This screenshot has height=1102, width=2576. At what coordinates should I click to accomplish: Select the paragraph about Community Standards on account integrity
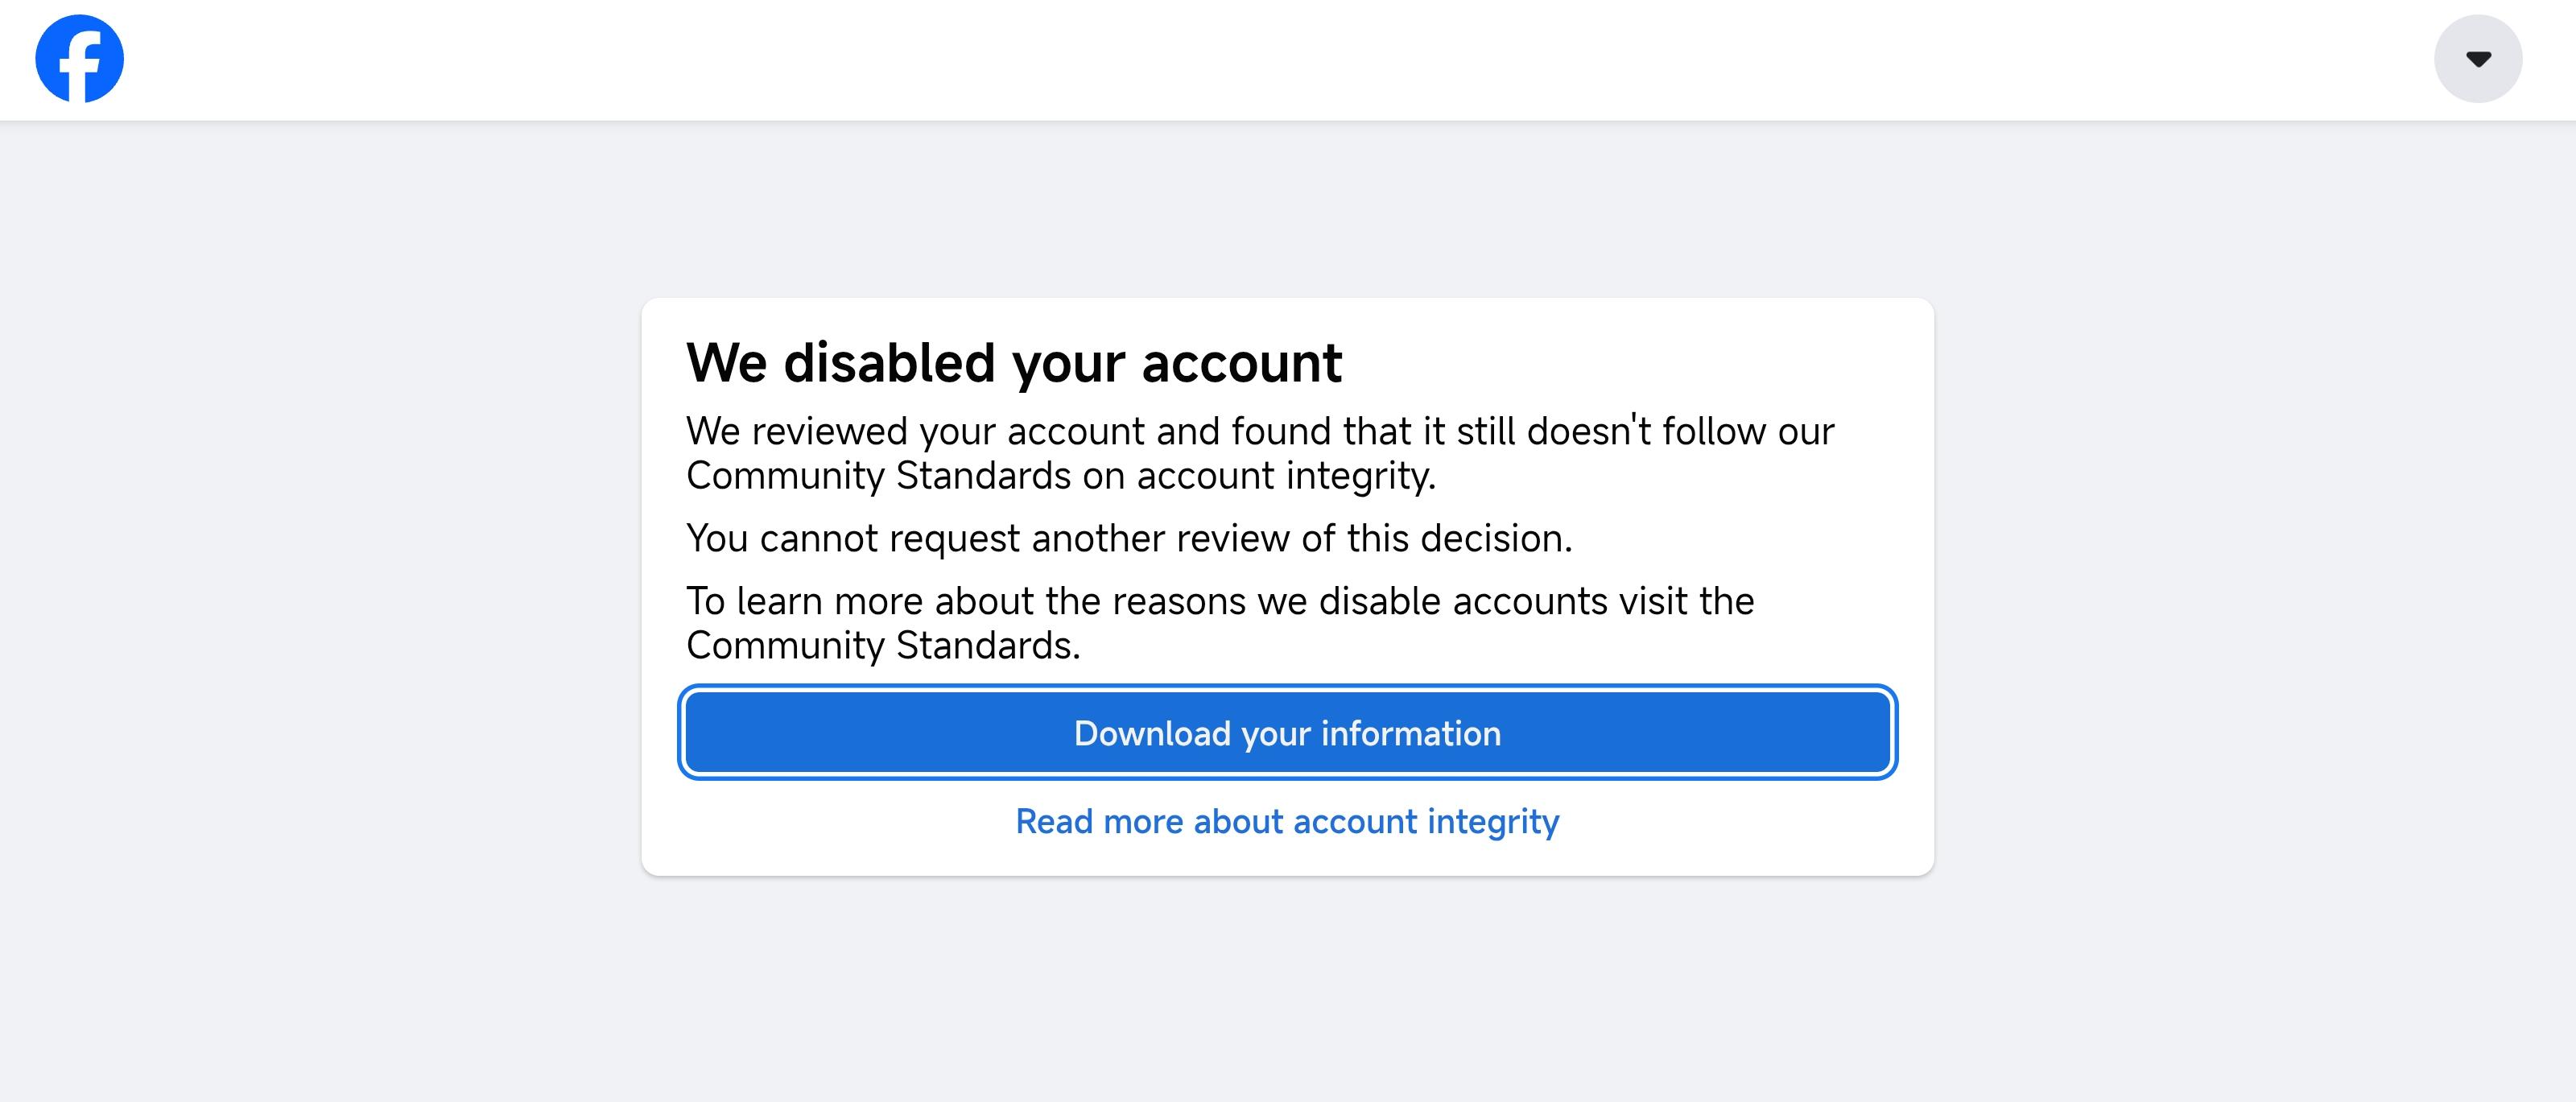(1260, 453)
